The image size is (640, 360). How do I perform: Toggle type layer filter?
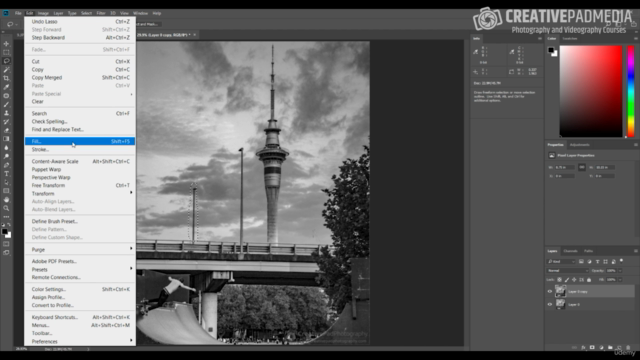point(598,261)
